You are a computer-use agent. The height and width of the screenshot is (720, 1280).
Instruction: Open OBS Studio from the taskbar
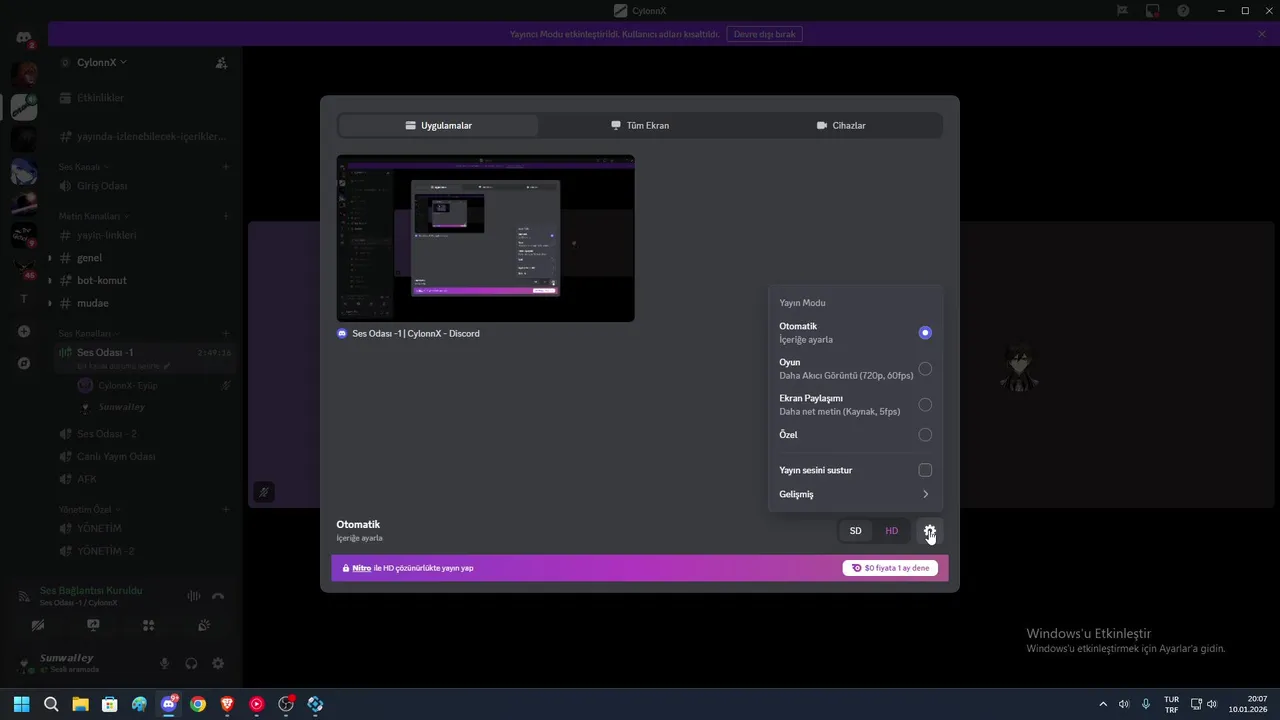pyautogui.click(x=286, y=704)
